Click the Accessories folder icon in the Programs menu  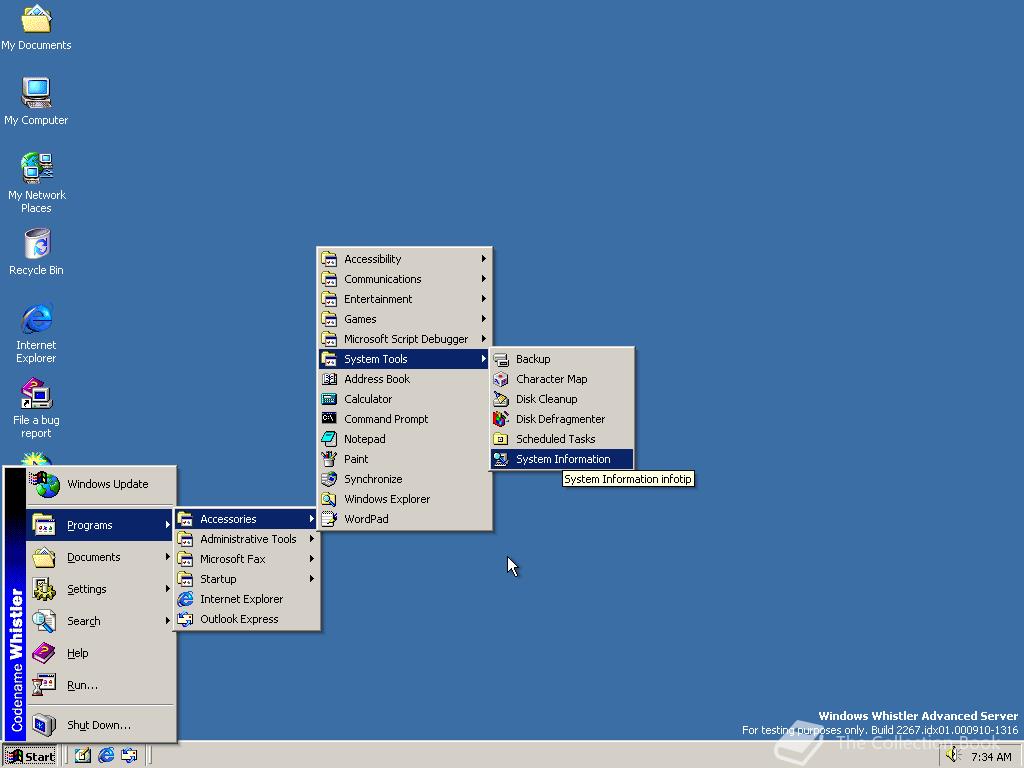185,519
